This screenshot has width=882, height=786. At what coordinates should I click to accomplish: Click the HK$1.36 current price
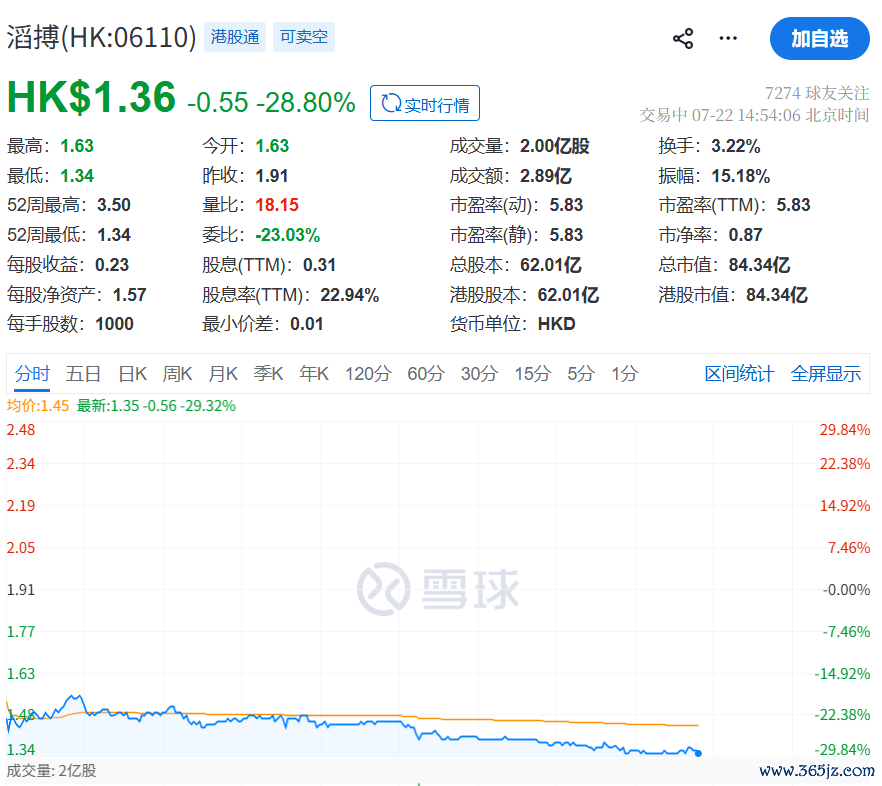[91, 98]
